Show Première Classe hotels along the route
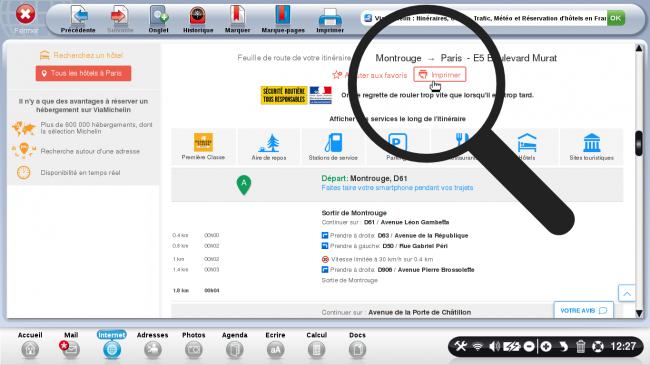This screenshot has height=365, width=650. [203, 147]
